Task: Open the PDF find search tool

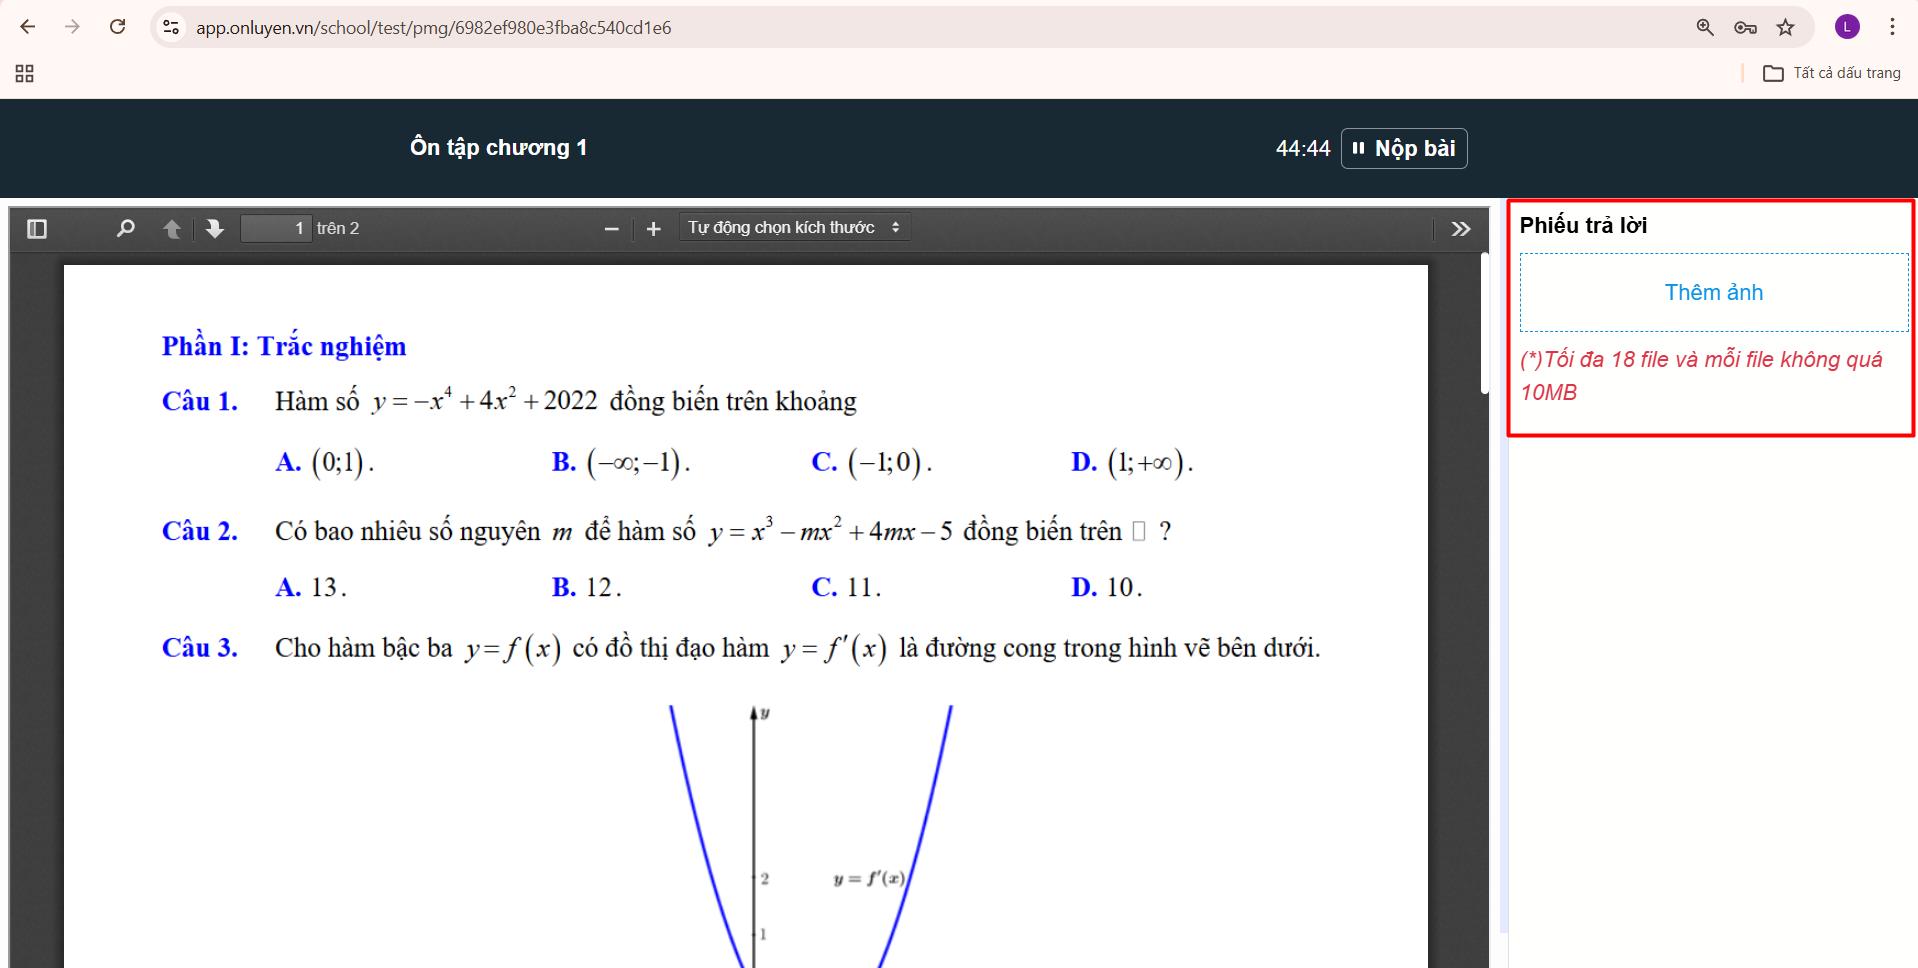Action: click(125, 229)
